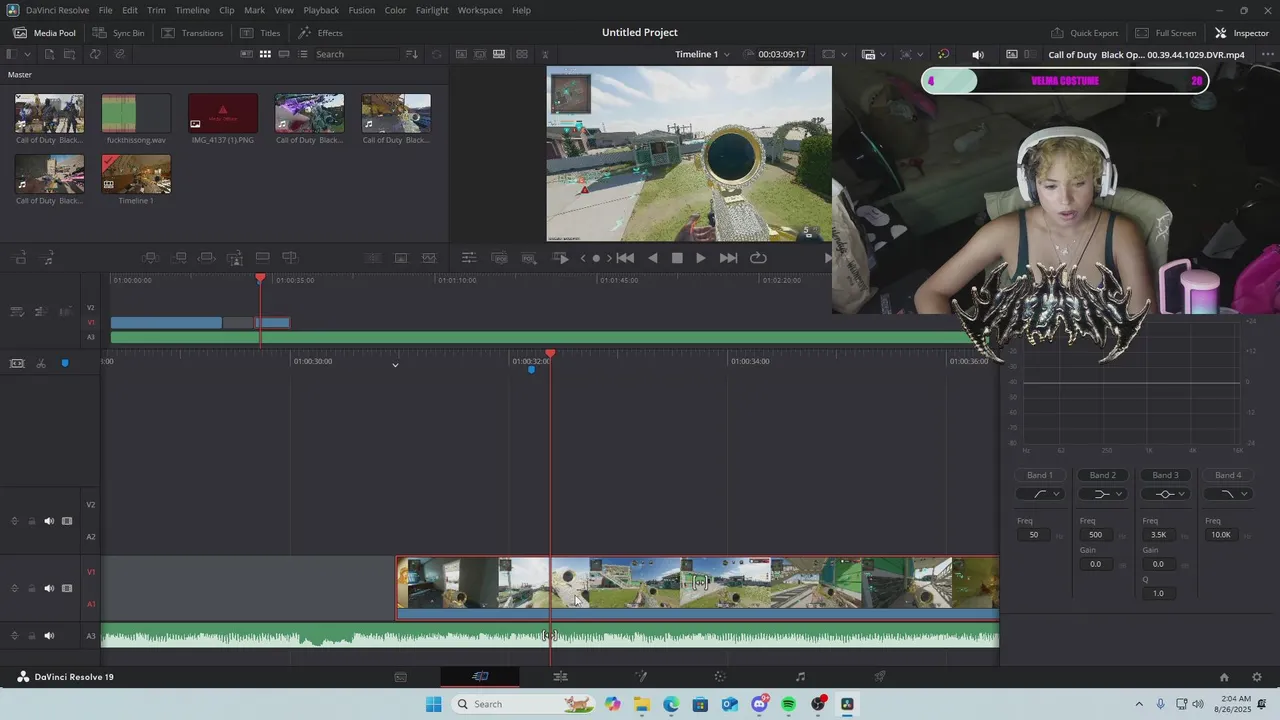Screen dimensions: 1280x720
Task: Toggle bypass color grades and Fusion effects
Action: [x=943, y=54]
